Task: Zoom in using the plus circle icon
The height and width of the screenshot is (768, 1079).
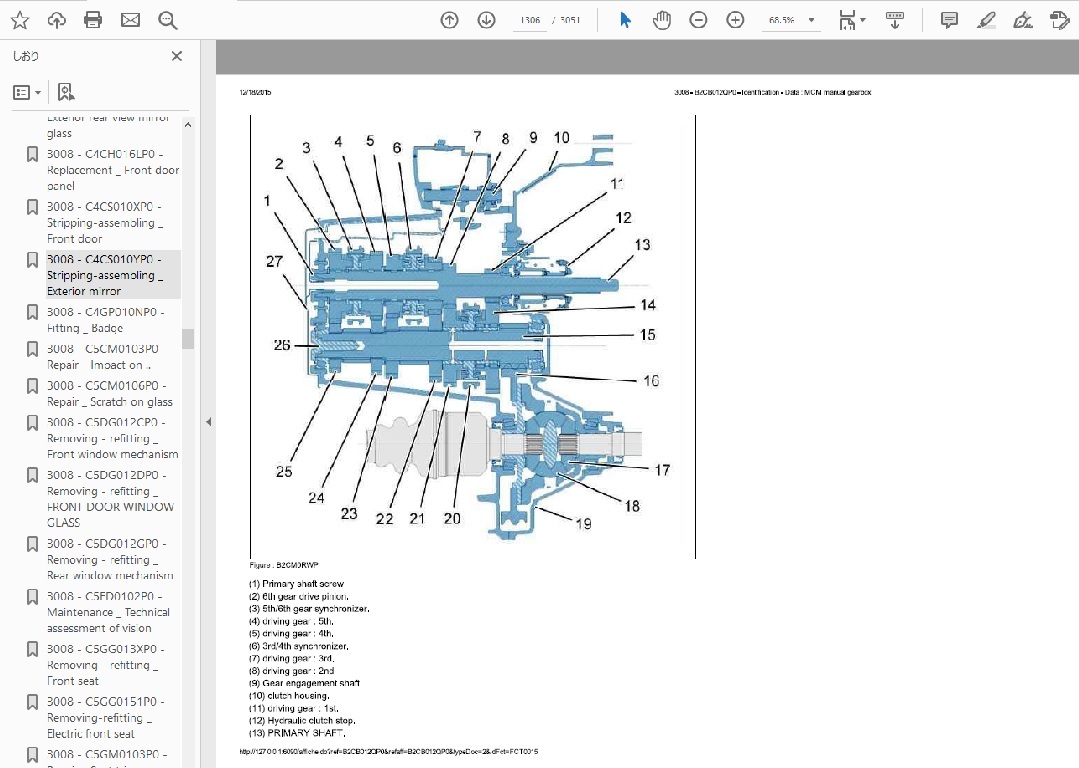Action: 736,20
